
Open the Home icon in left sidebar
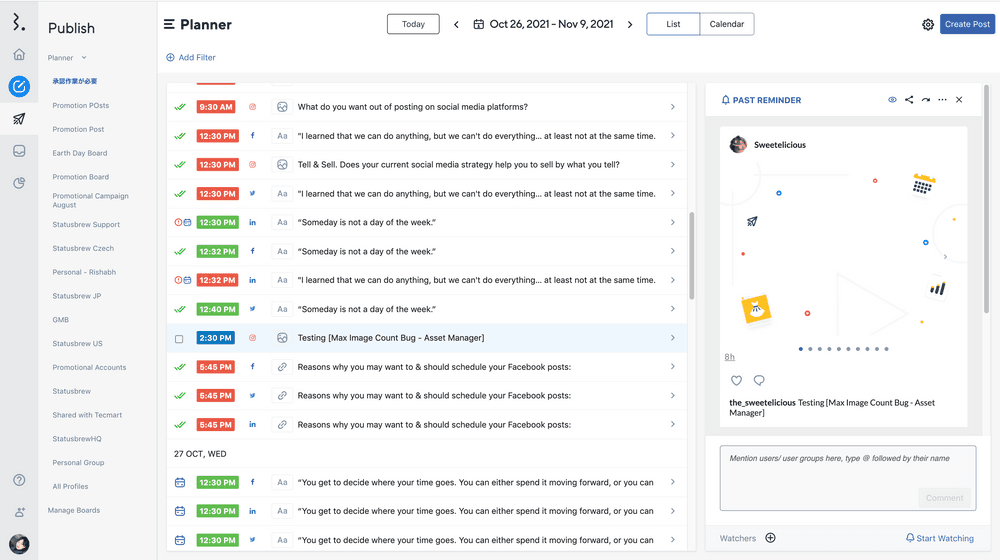pyautogui.click(x=19, y=55)
